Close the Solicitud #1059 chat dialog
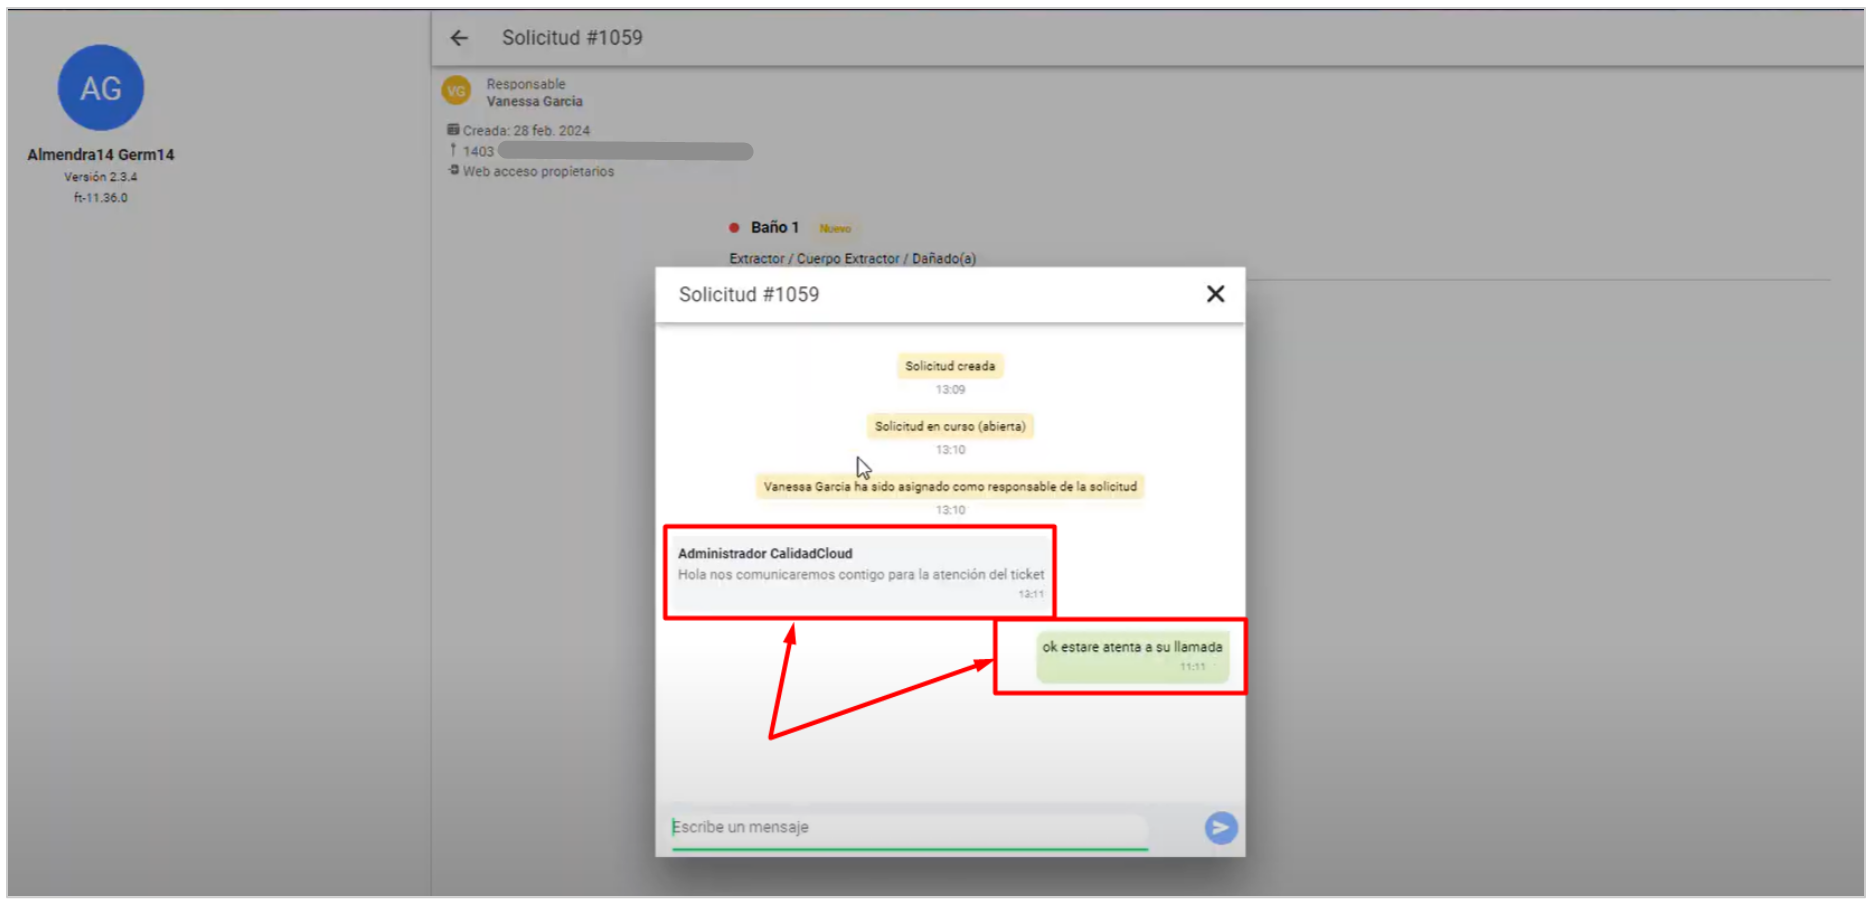 (1215, 294)
